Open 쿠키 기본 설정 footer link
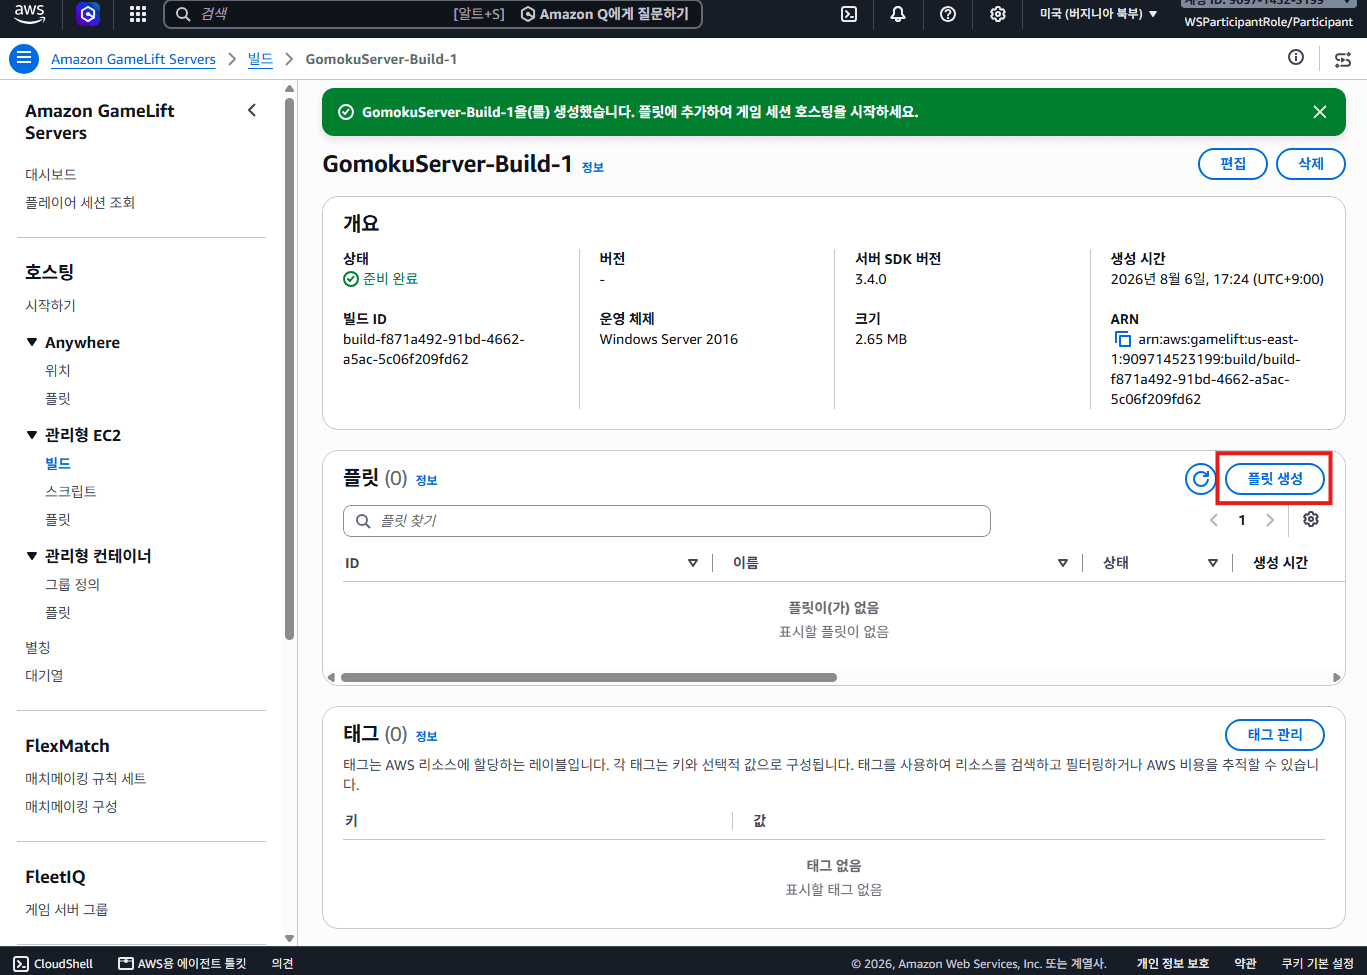Image resolution: width=1367 pixels, height=975 pixels. pos(1318,963)
